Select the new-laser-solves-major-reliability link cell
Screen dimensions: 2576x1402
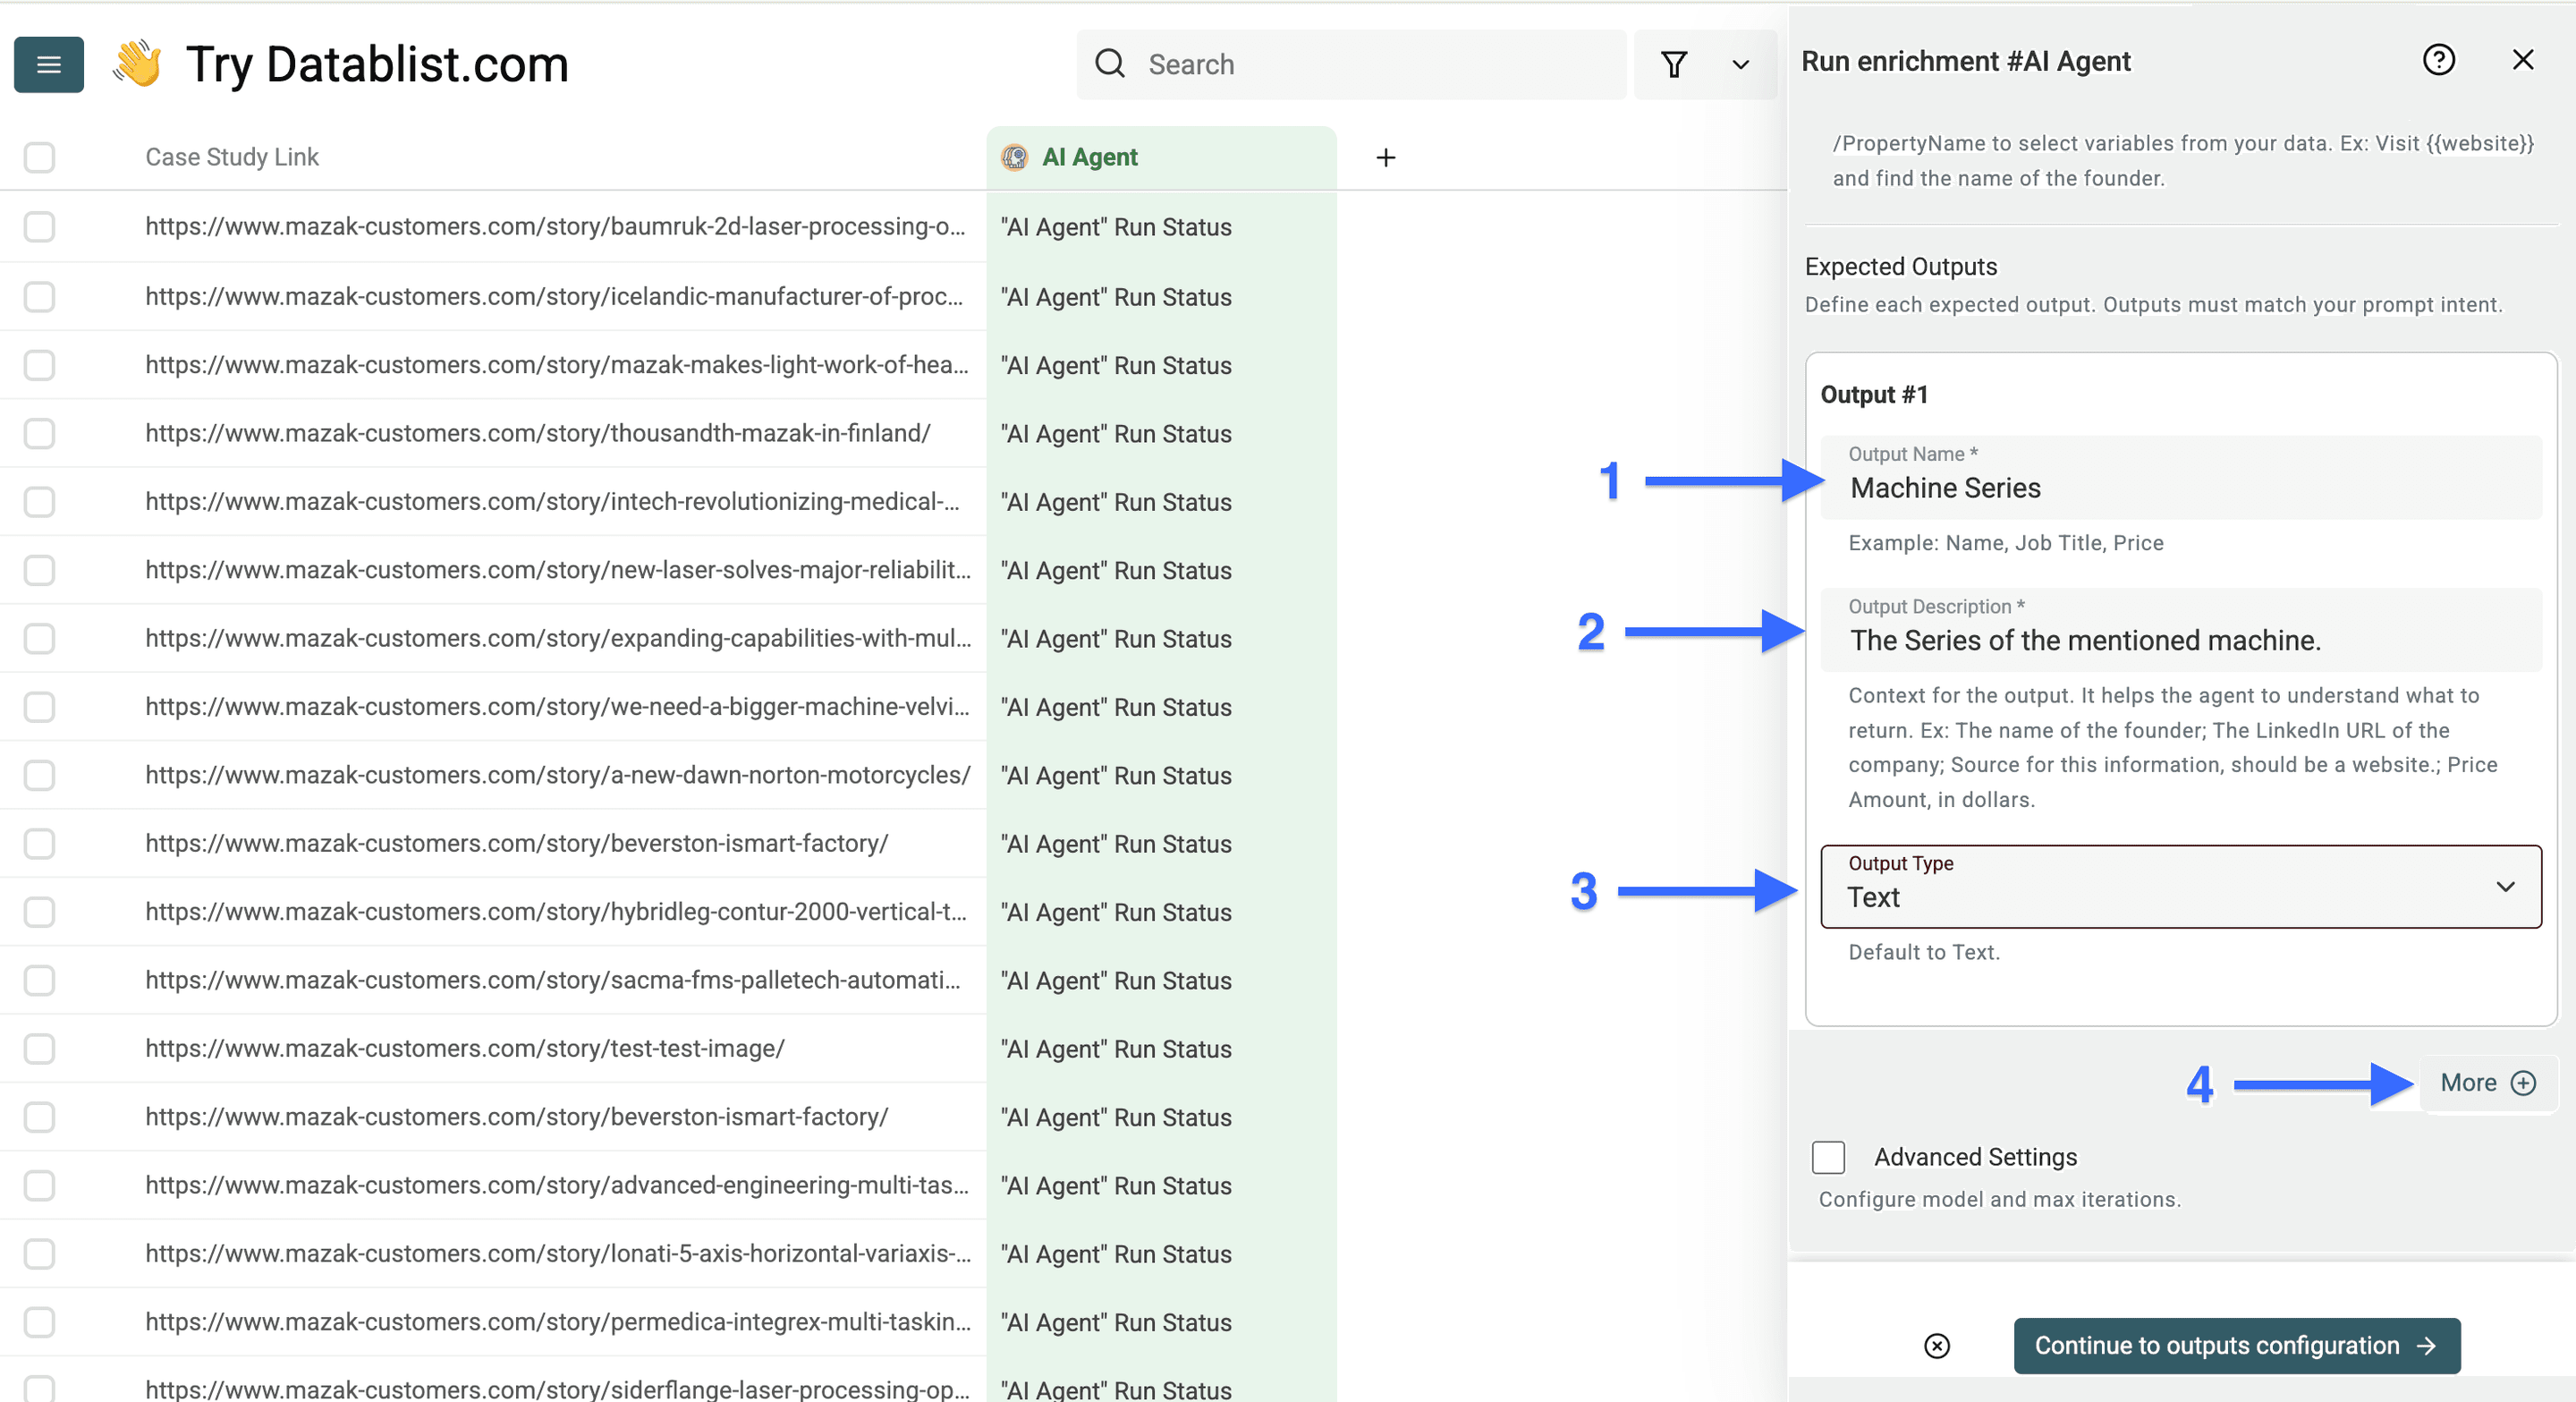point(557,570)
